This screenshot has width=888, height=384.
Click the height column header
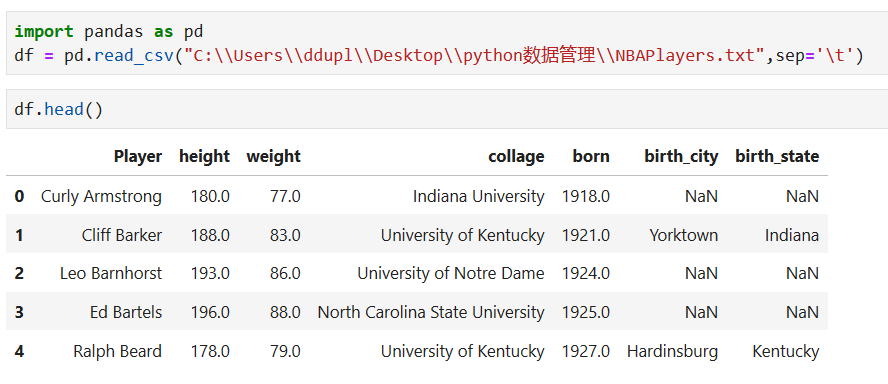(204, 156)
